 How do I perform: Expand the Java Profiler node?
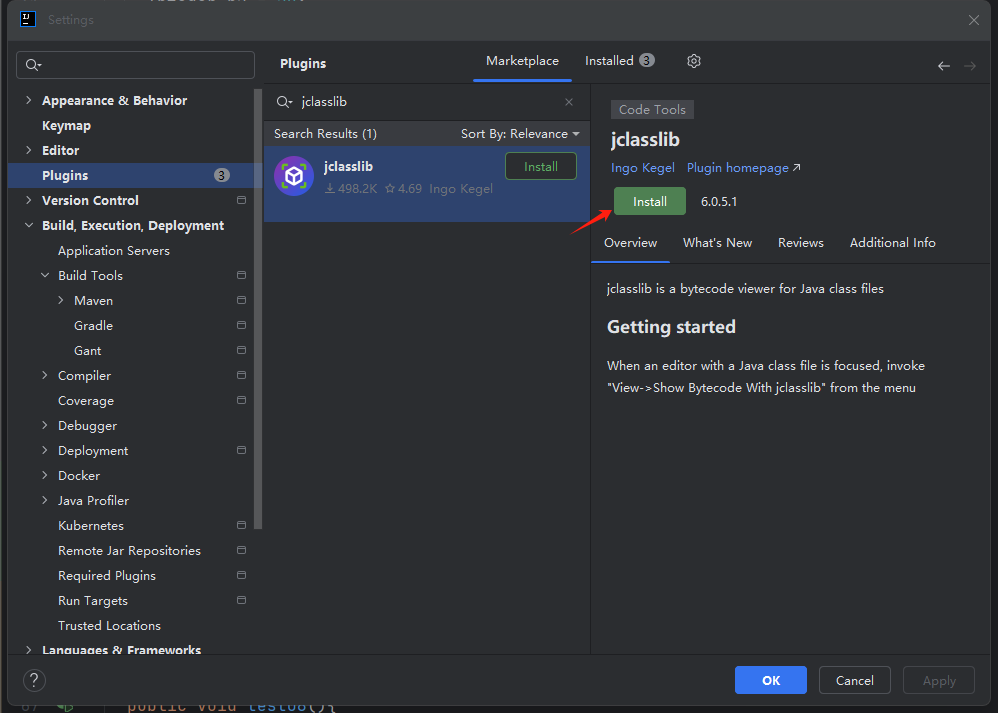pyautogui.click(x=45, y=500)
